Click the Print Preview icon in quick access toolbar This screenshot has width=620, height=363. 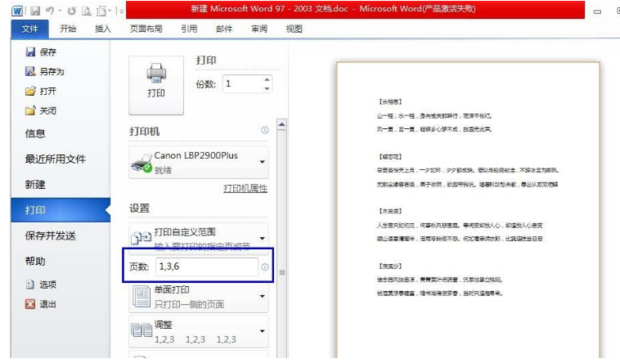coord(86,11)
